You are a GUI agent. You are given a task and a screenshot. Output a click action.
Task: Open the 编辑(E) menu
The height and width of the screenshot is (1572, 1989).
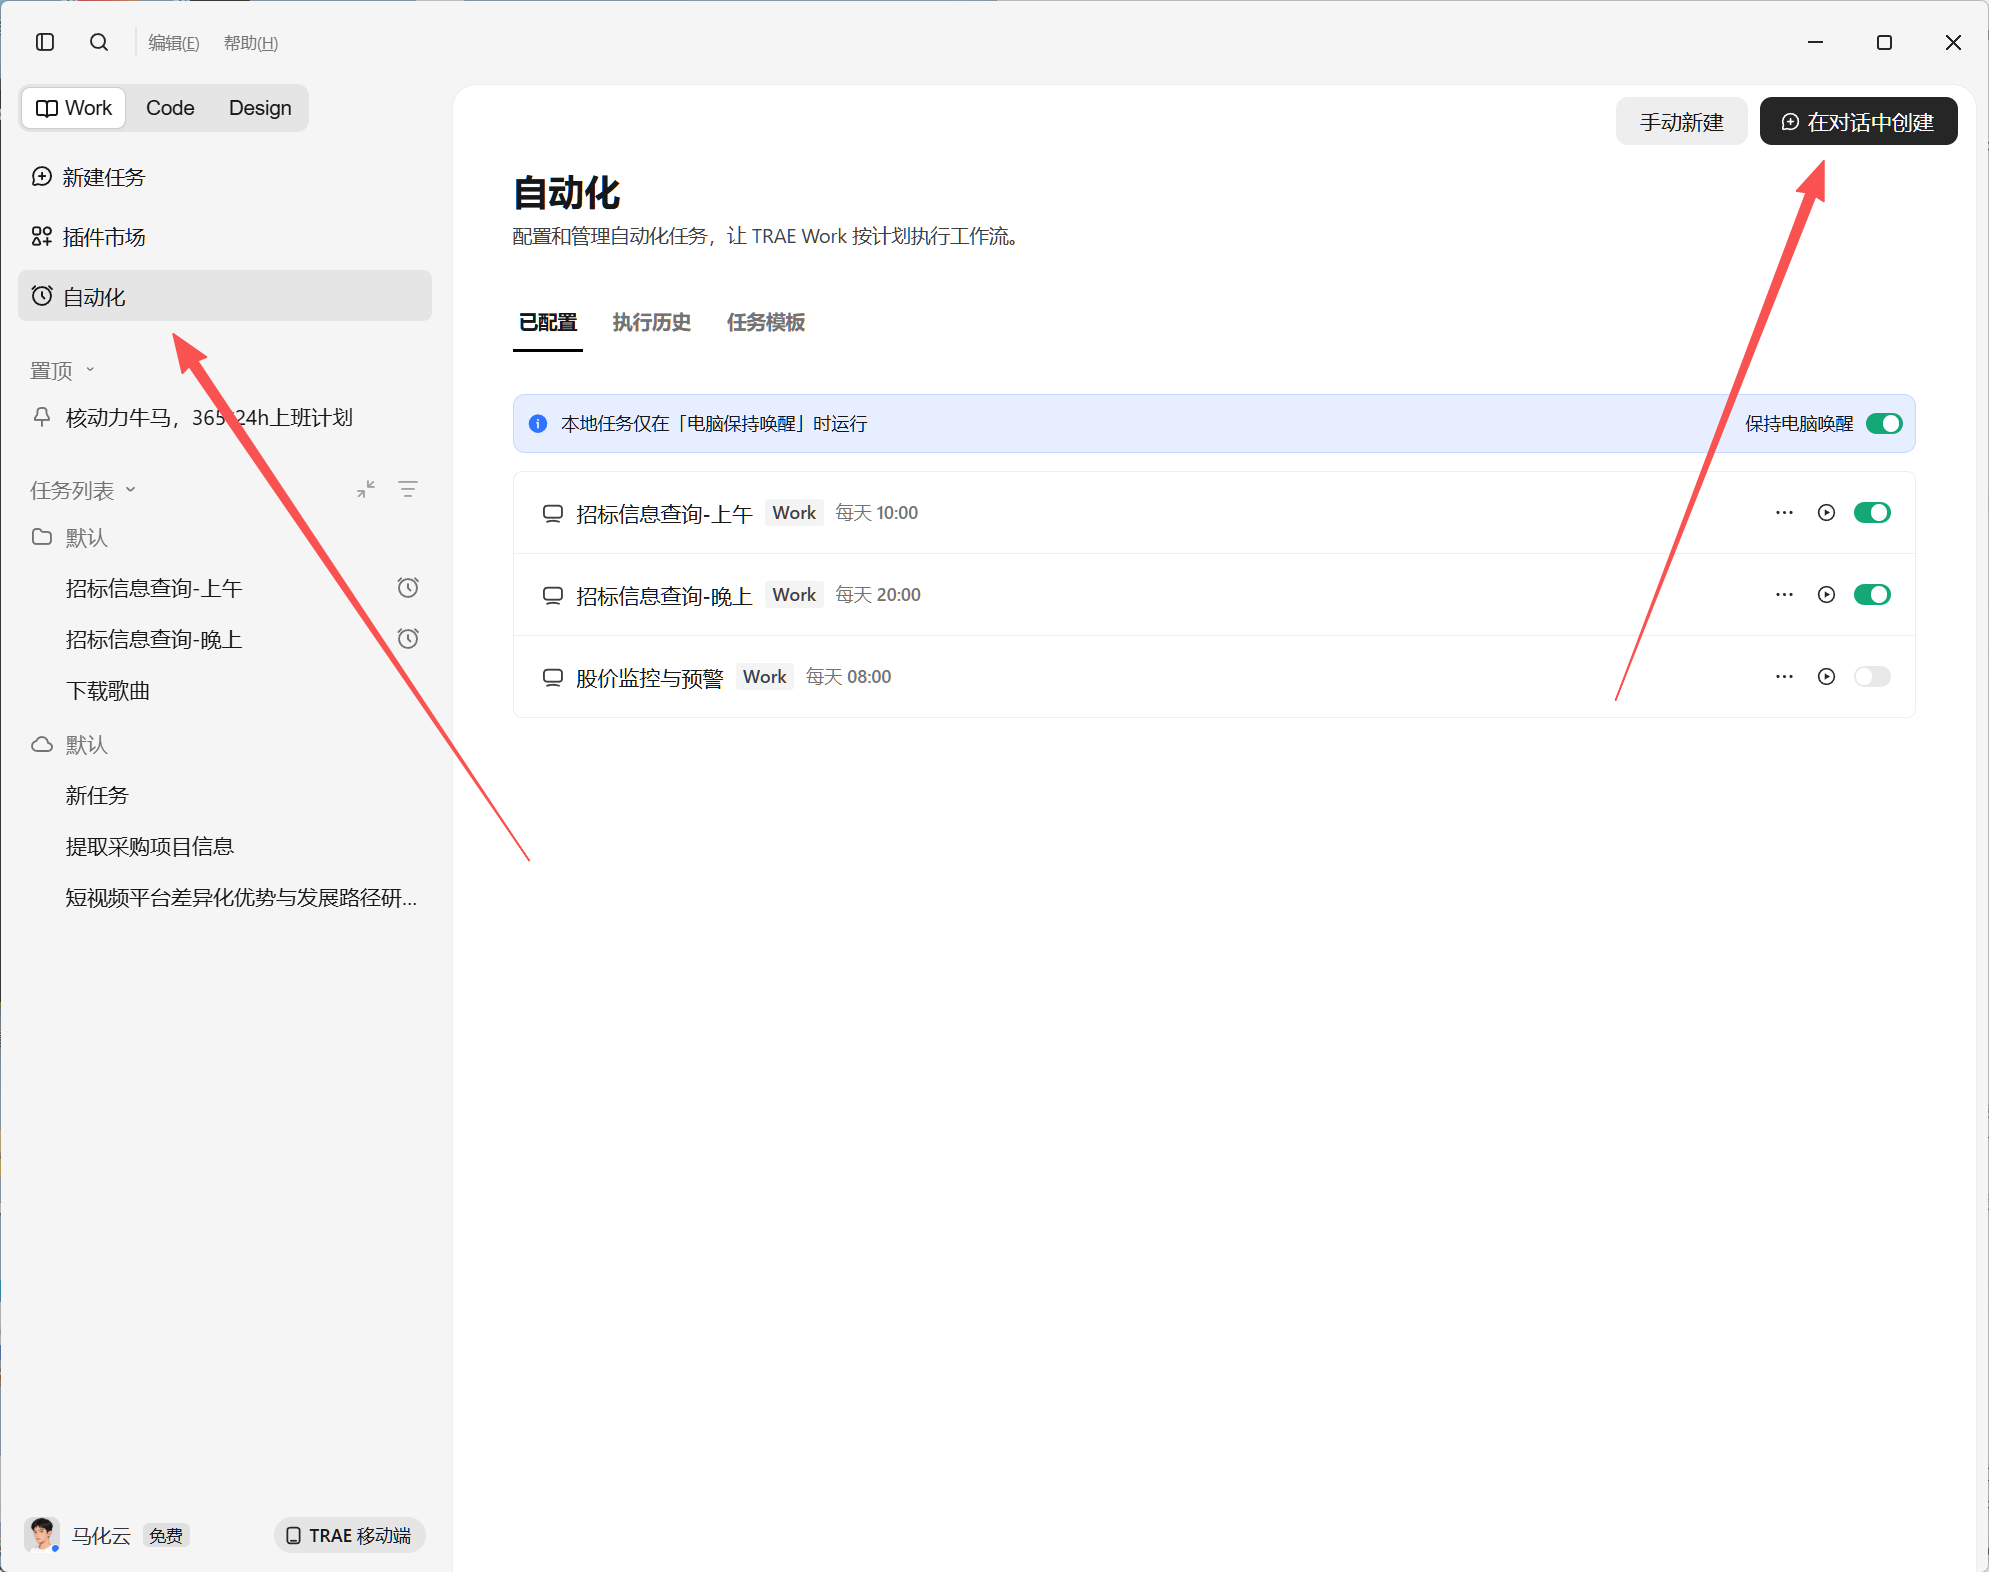pyautogui.click(x=174, y=43)
